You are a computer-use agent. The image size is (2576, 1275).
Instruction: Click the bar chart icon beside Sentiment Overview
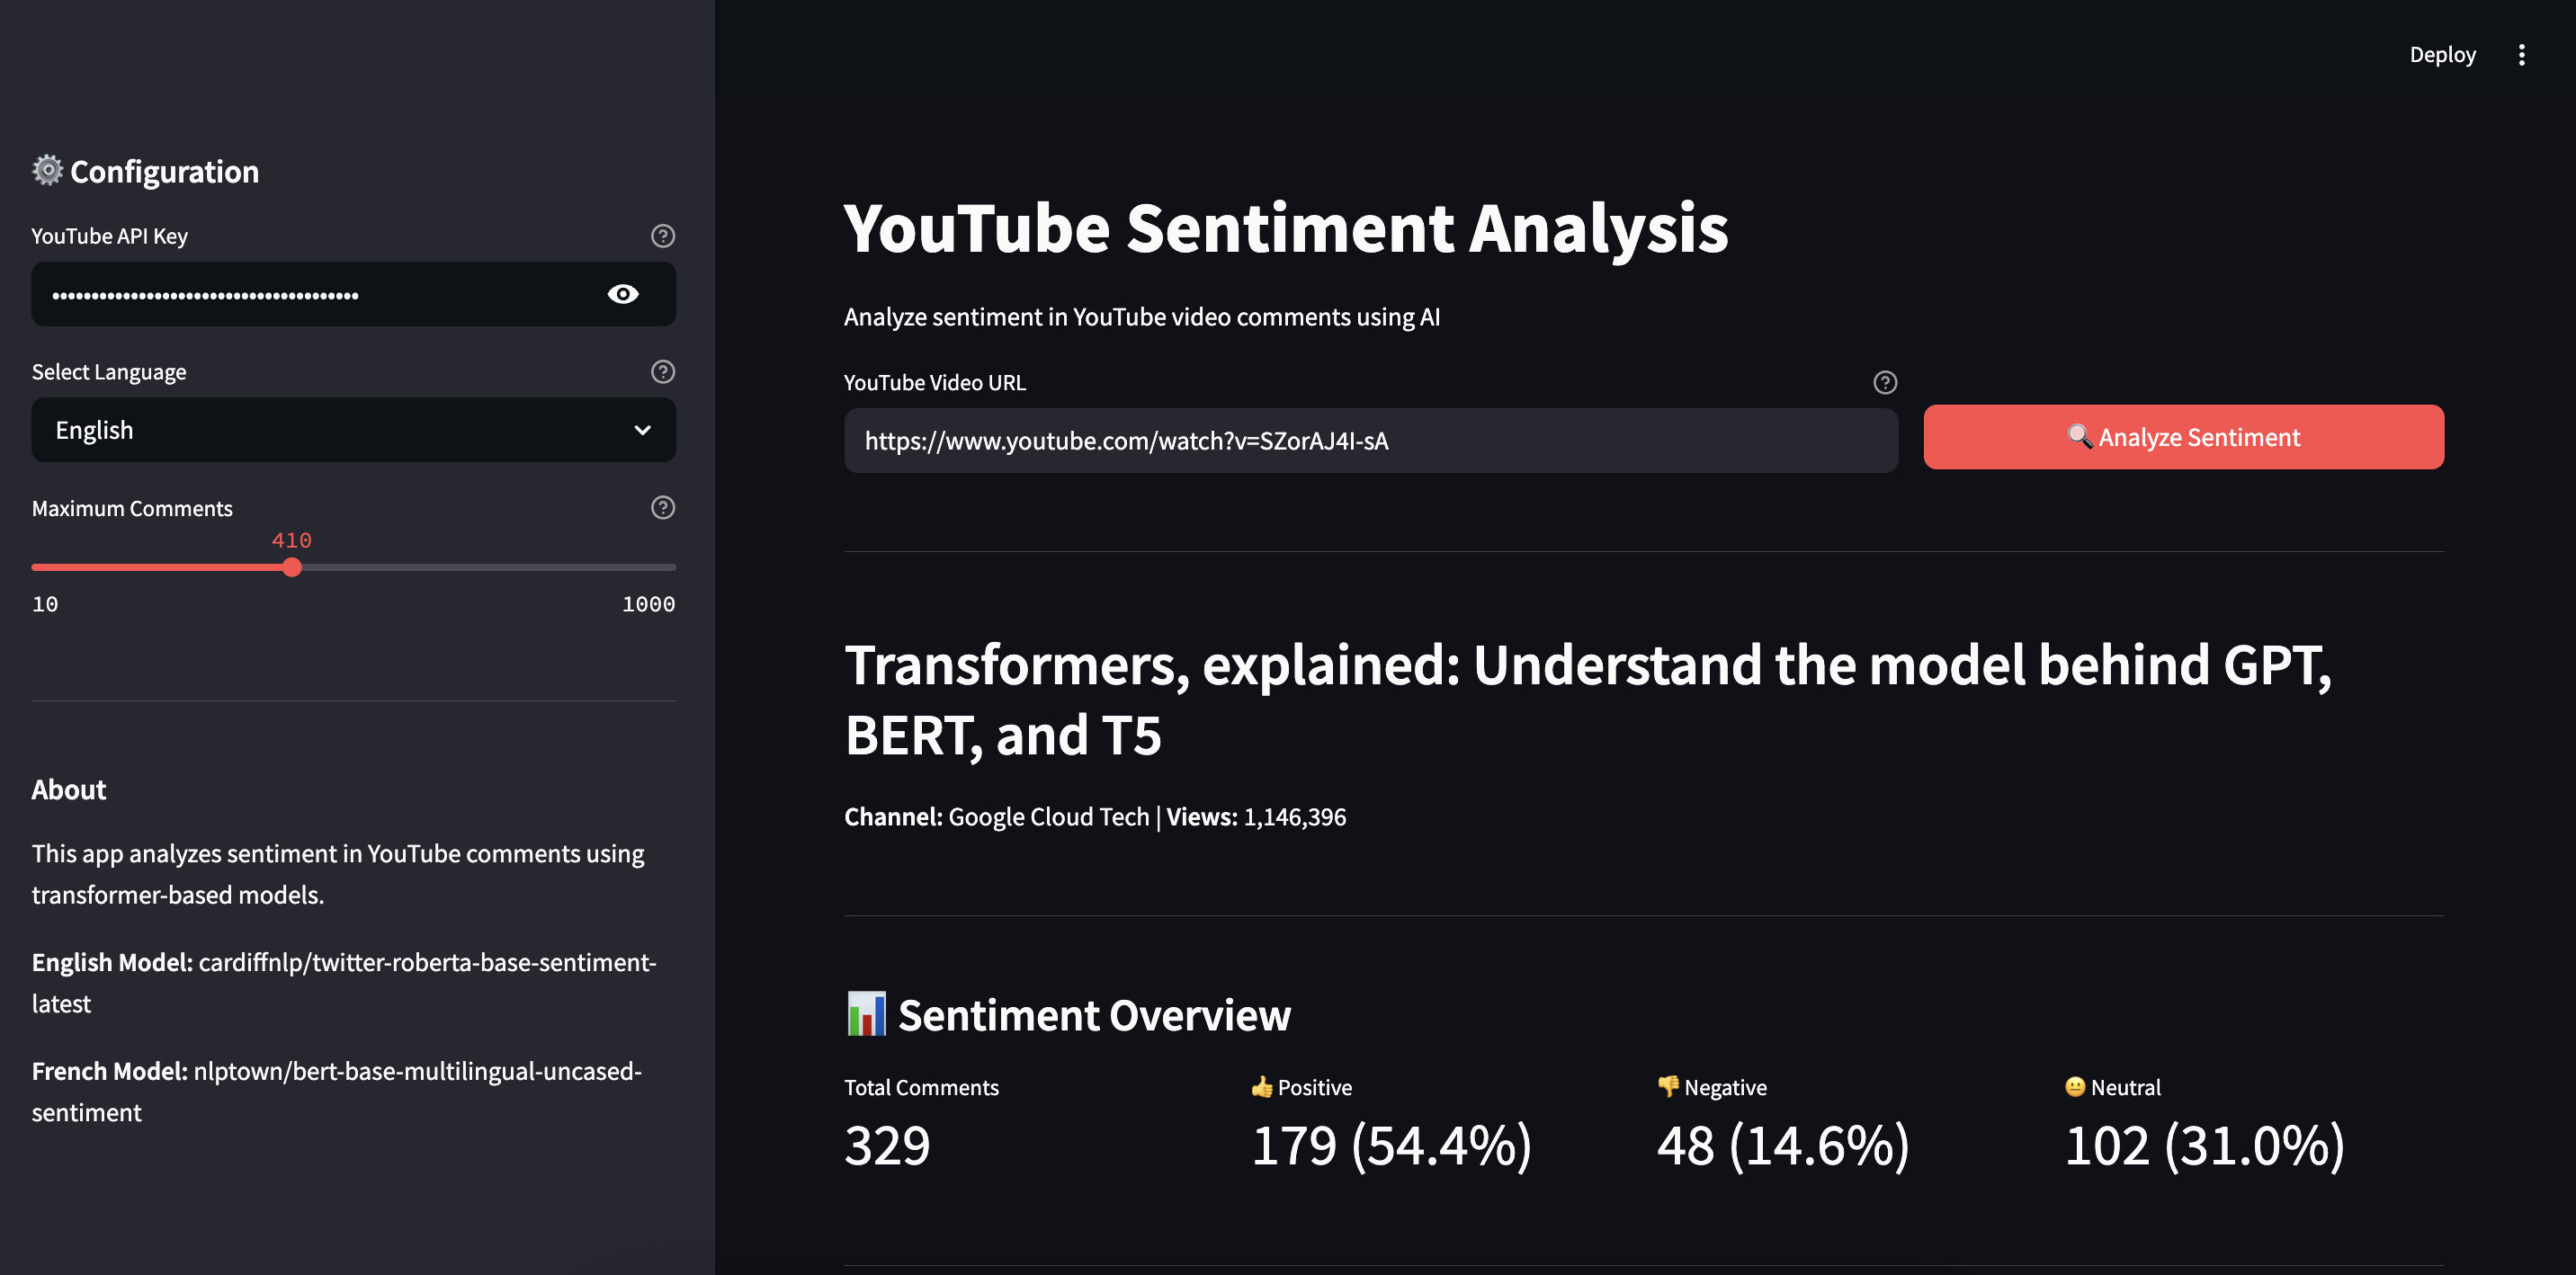(x=866, y=1013)
